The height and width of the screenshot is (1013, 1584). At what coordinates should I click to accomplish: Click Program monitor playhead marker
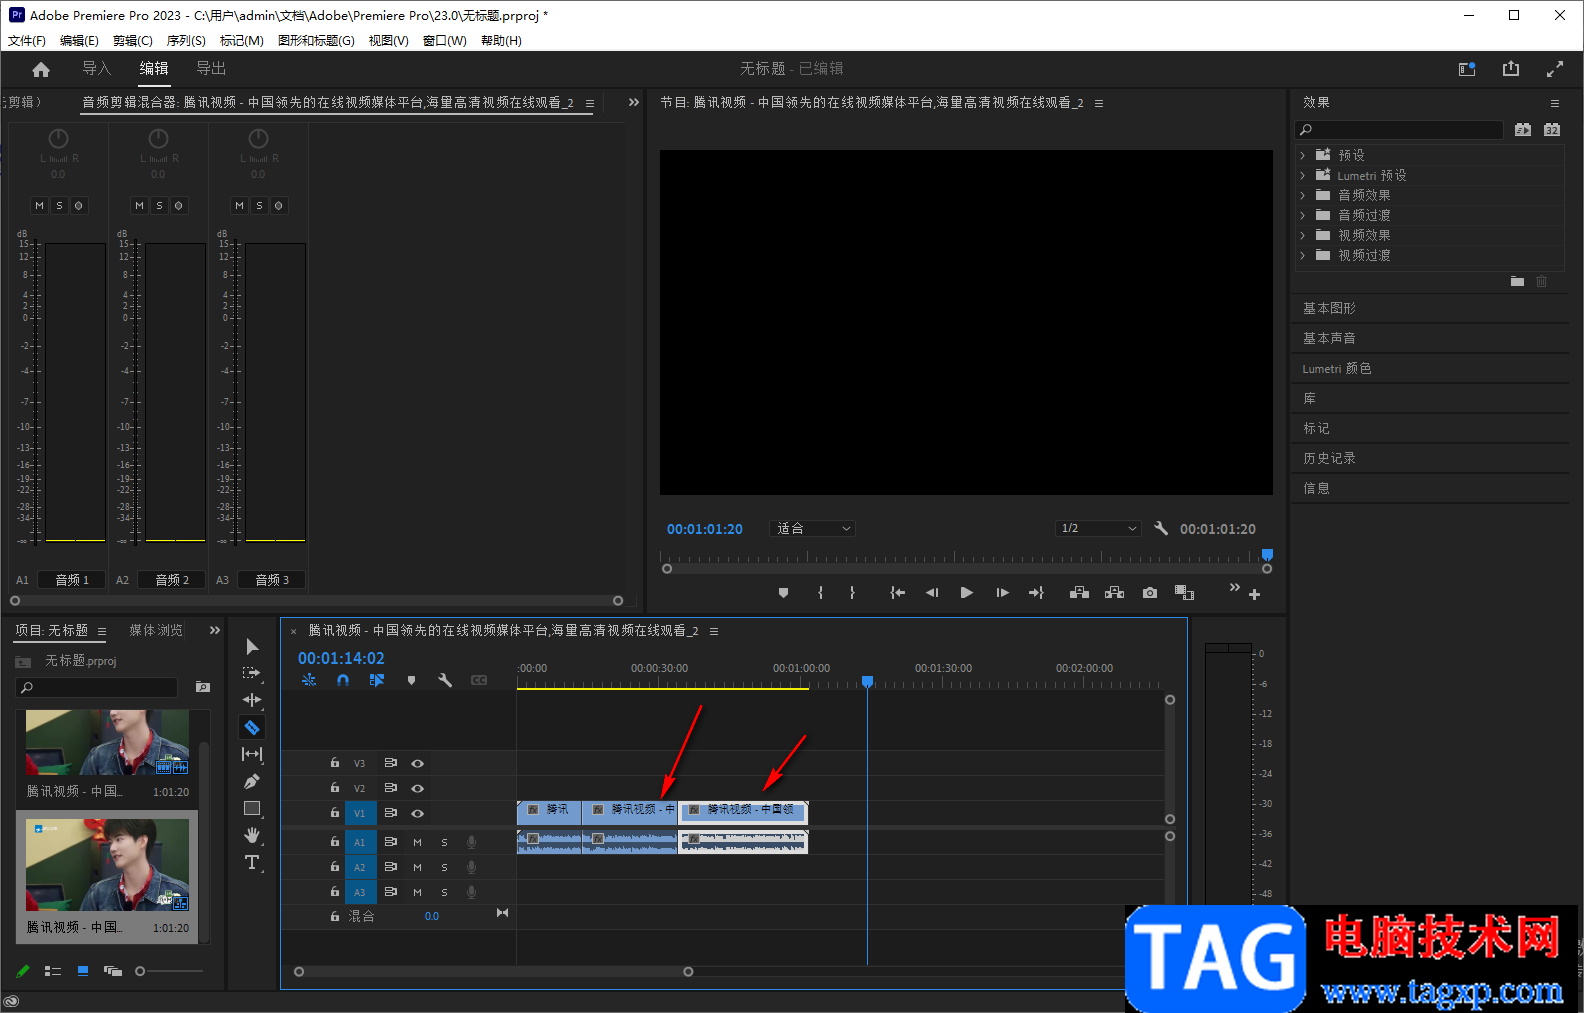[1267, 554]
